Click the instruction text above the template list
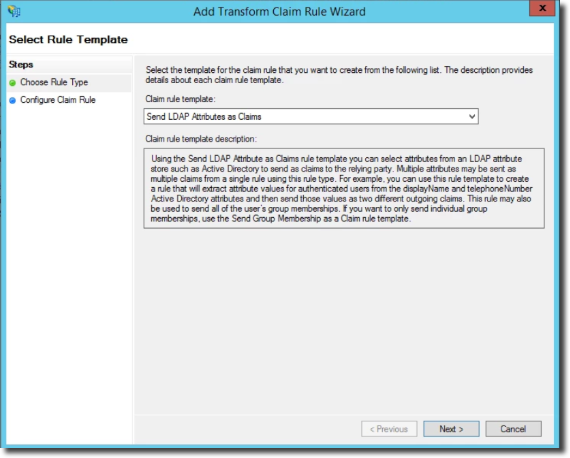This screenshot has height=458, width=570. click(x=339, y=75)
